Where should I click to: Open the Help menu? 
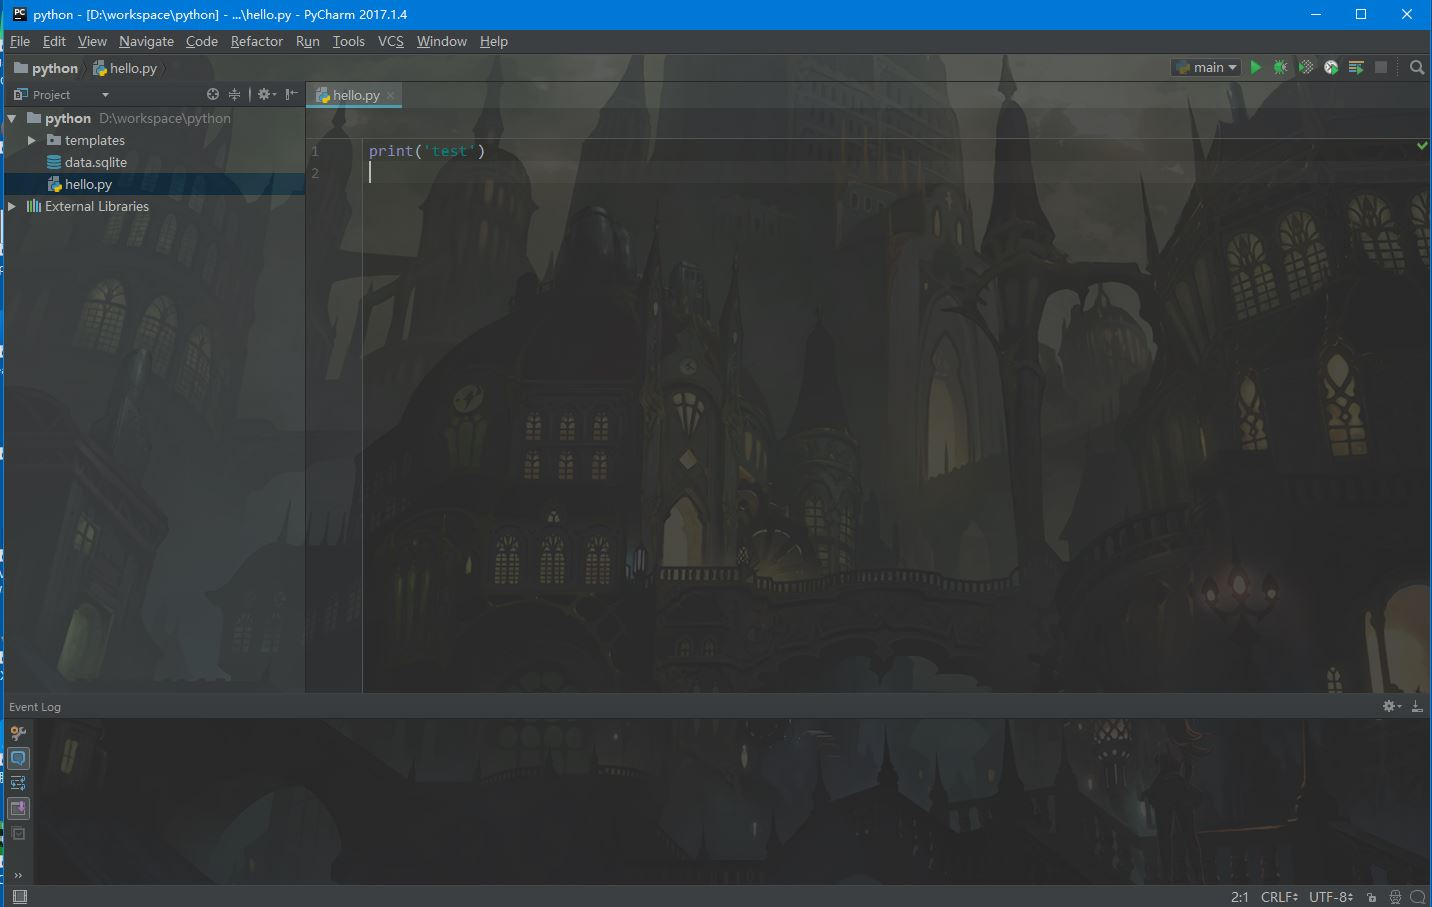[x=494, y=41]
